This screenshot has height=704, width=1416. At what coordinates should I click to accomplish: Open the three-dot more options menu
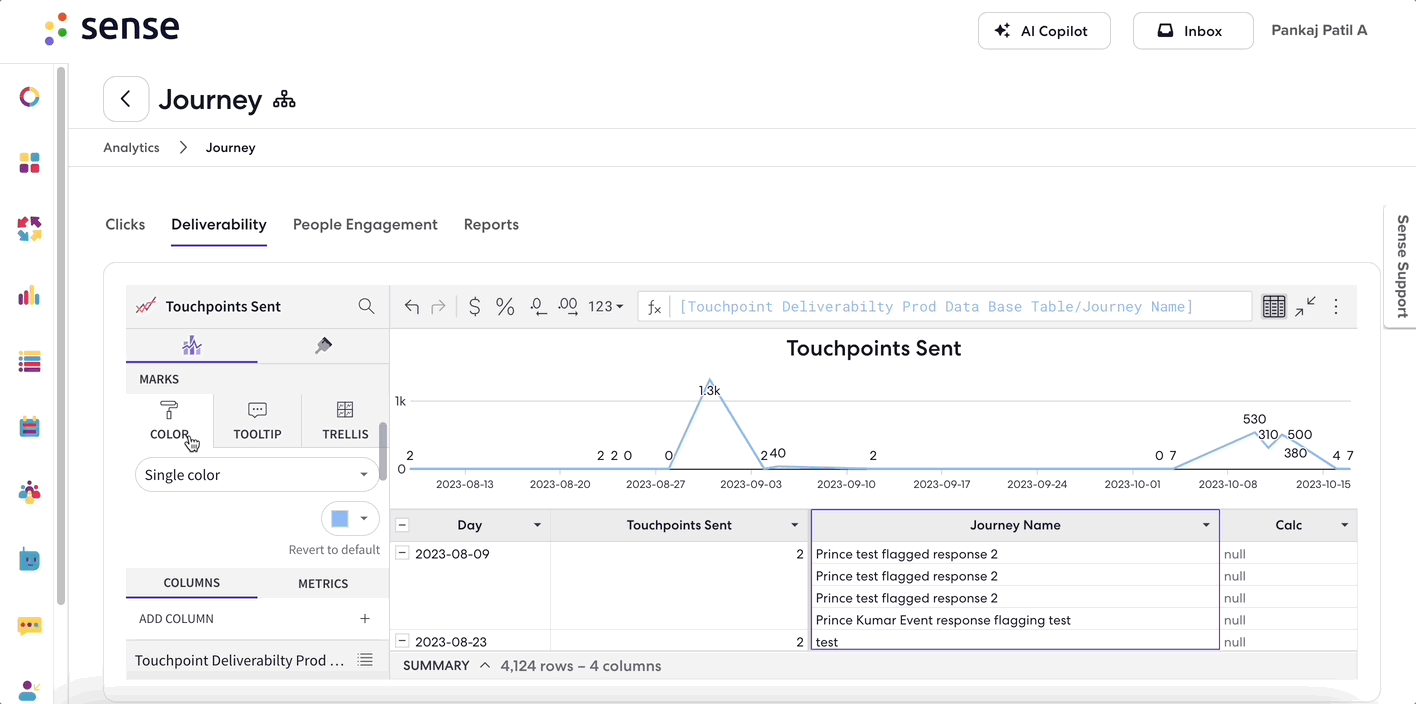1336,307
